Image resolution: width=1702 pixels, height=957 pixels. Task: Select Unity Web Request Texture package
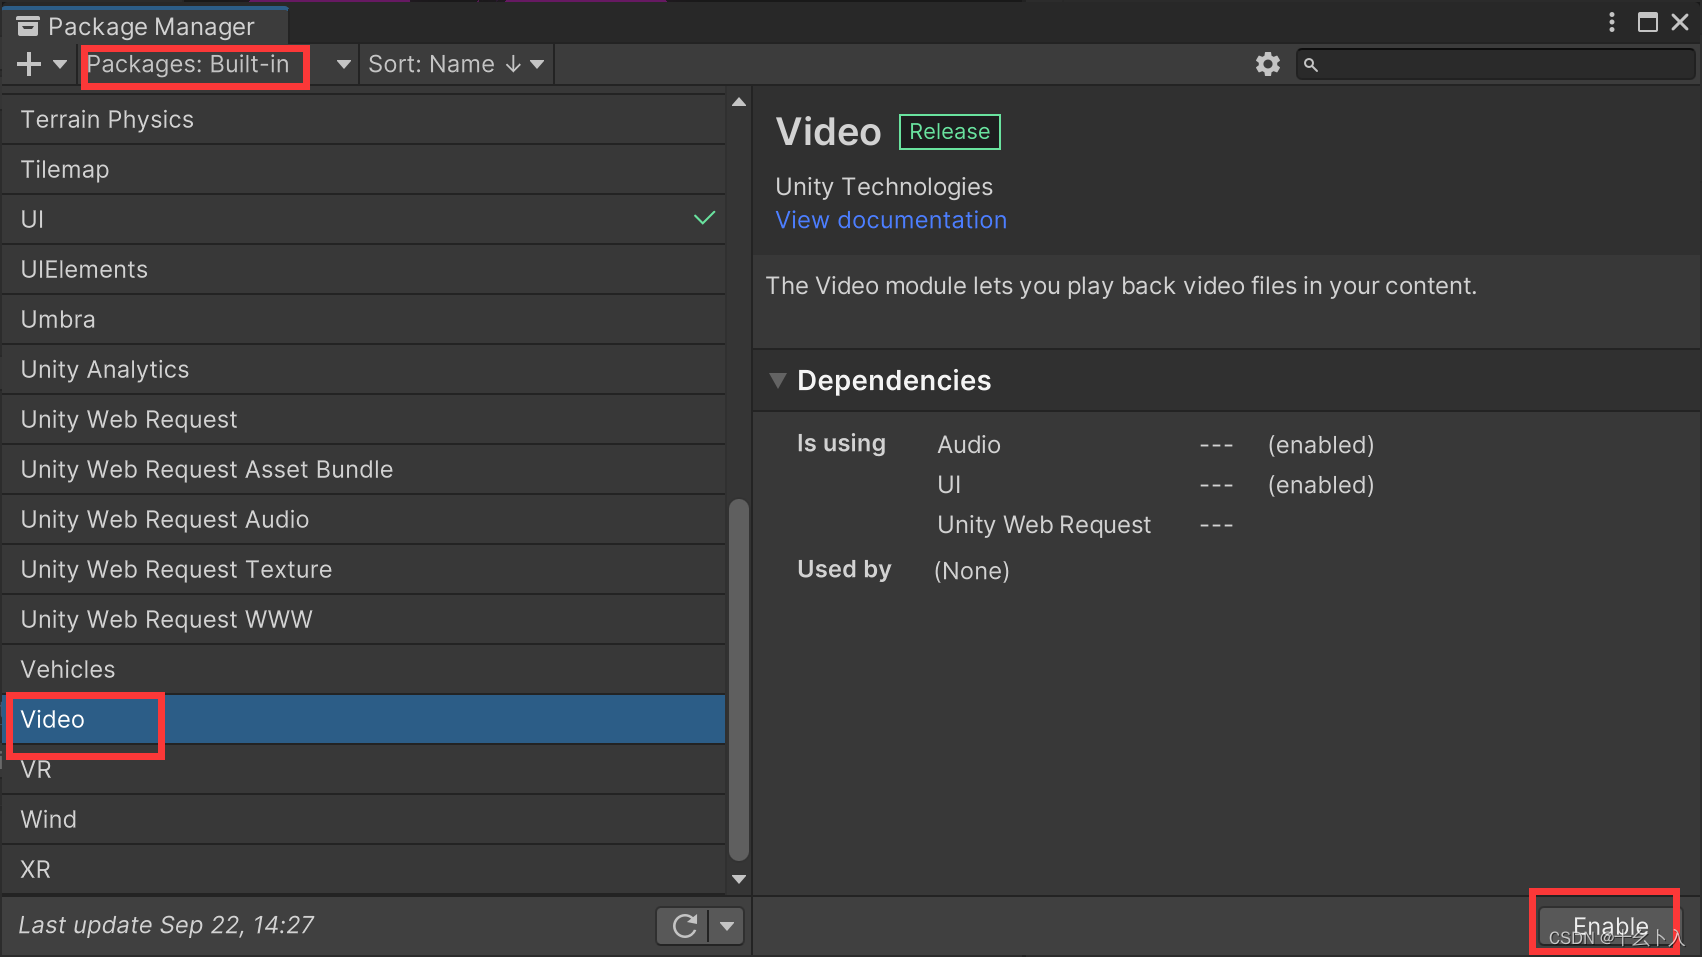364,569
